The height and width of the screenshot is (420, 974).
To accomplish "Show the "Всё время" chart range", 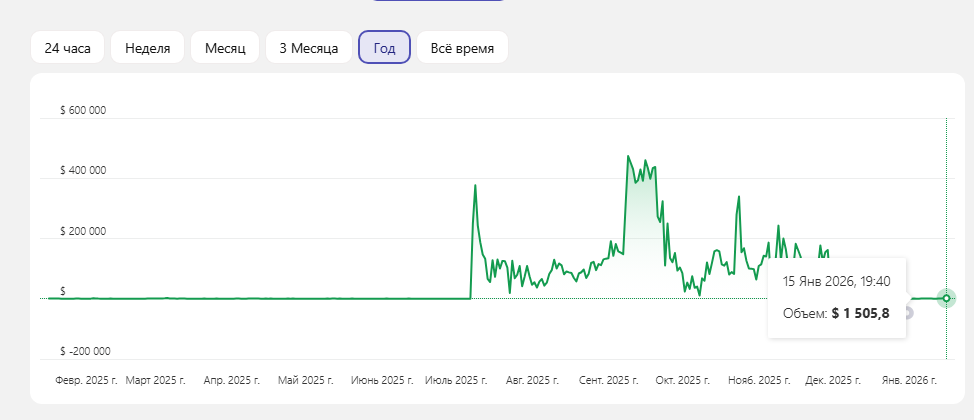I will coord(462,47).
